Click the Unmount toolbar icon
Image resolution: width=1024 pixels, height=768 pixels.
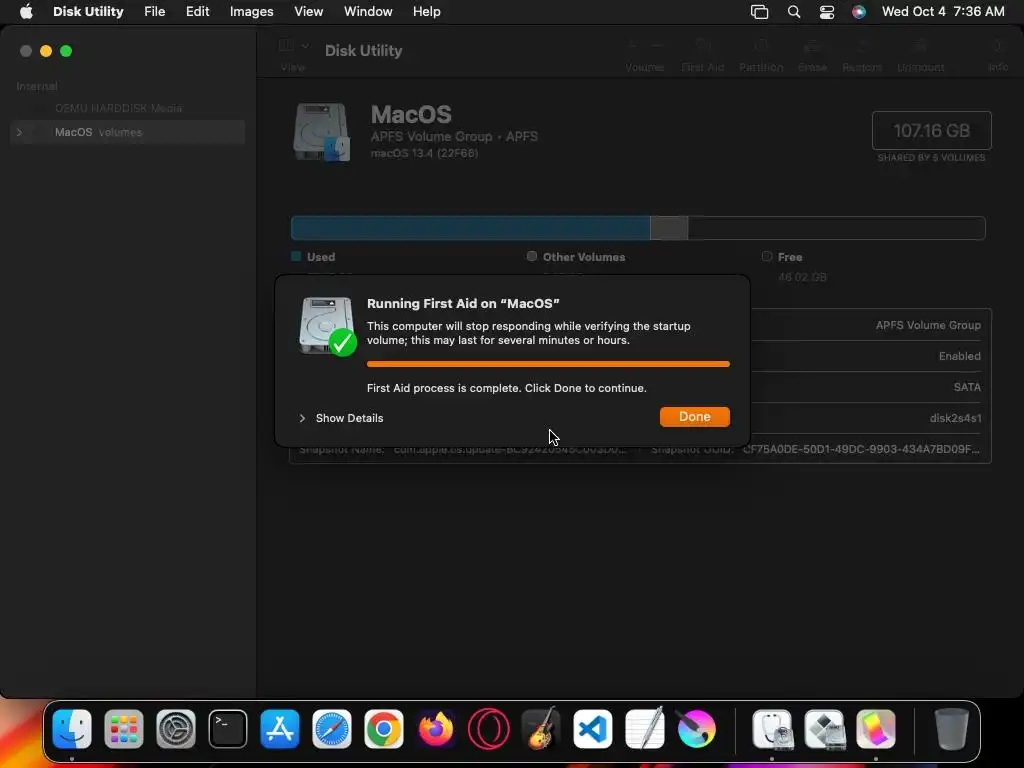coord(920,46)
